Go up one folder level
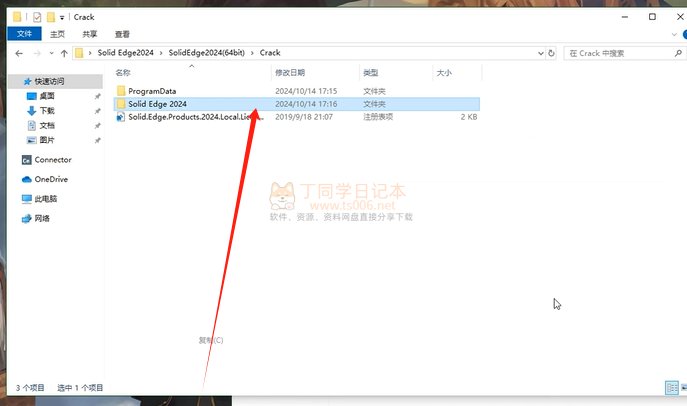This screenshot has width=687, height=406. (64, 53)
